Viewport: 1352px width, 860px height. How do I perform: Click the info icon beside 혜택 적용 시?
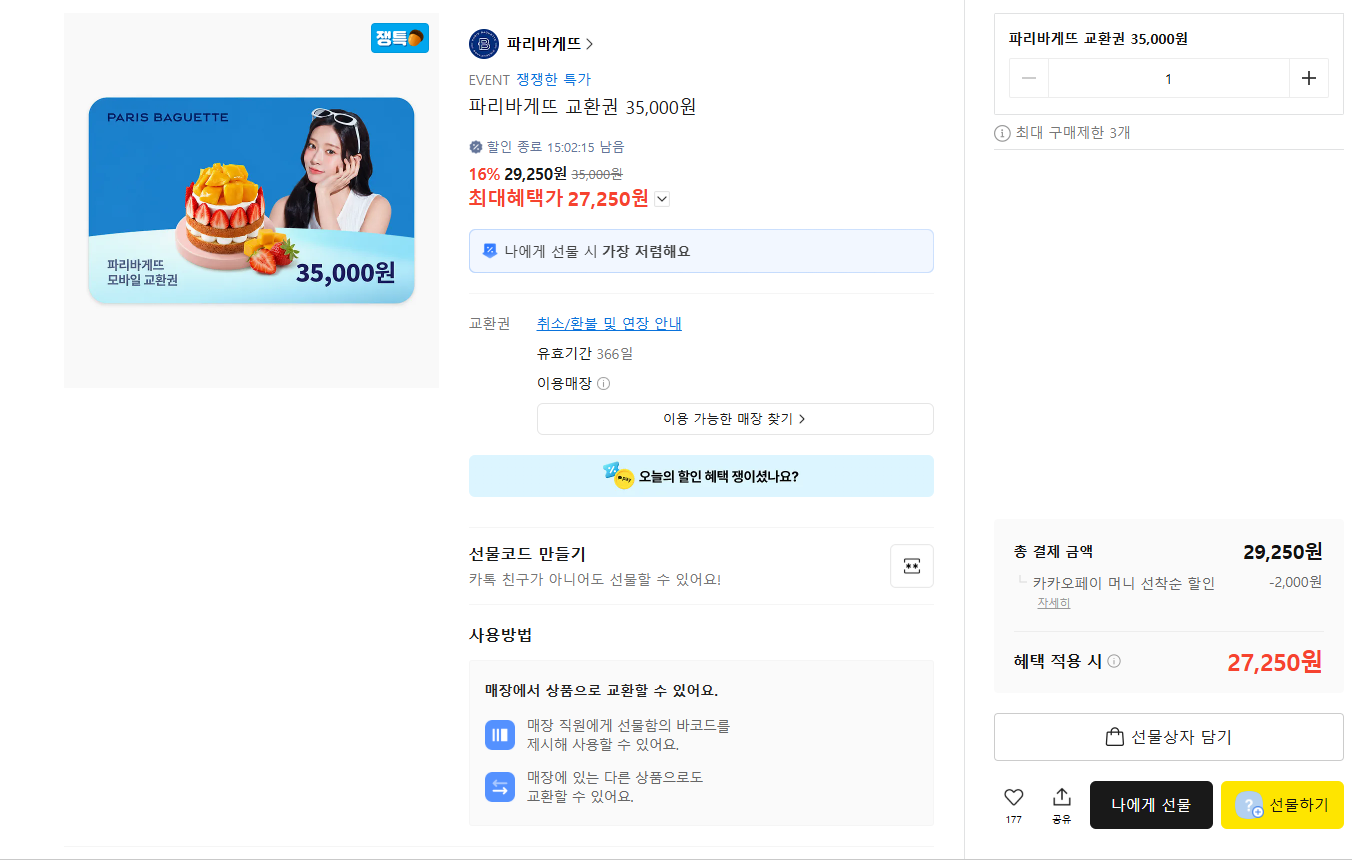1114,661
